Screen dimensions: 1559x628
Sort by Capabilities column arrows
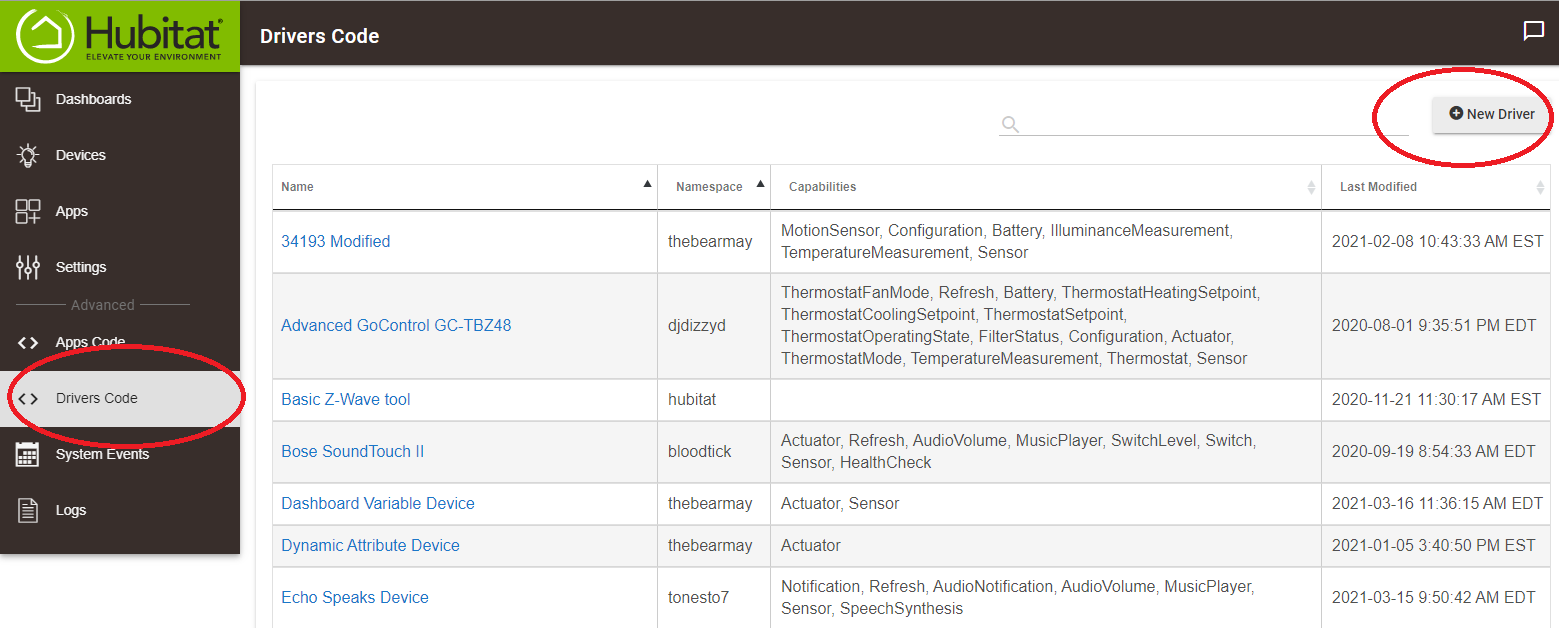point(1311,187)
